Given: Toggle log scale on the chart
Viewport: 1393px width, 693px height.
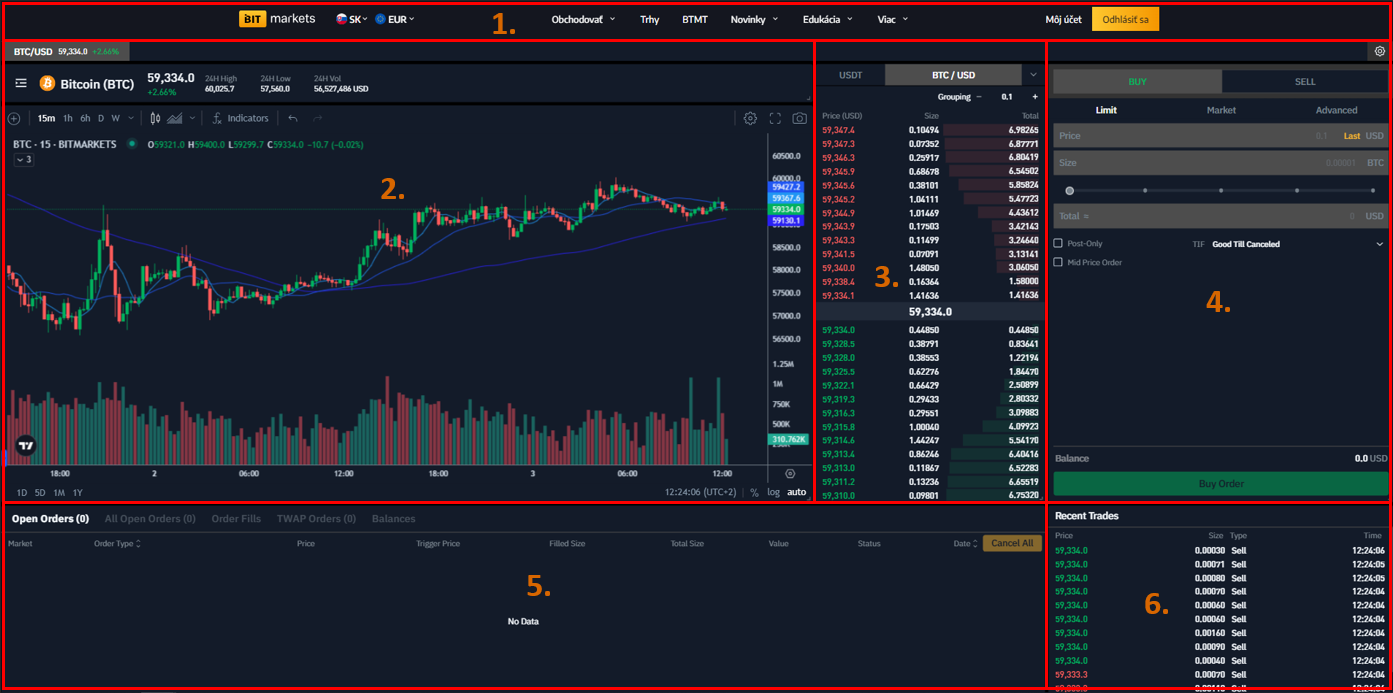Looking at the screenshot, I should pos(774,492).
